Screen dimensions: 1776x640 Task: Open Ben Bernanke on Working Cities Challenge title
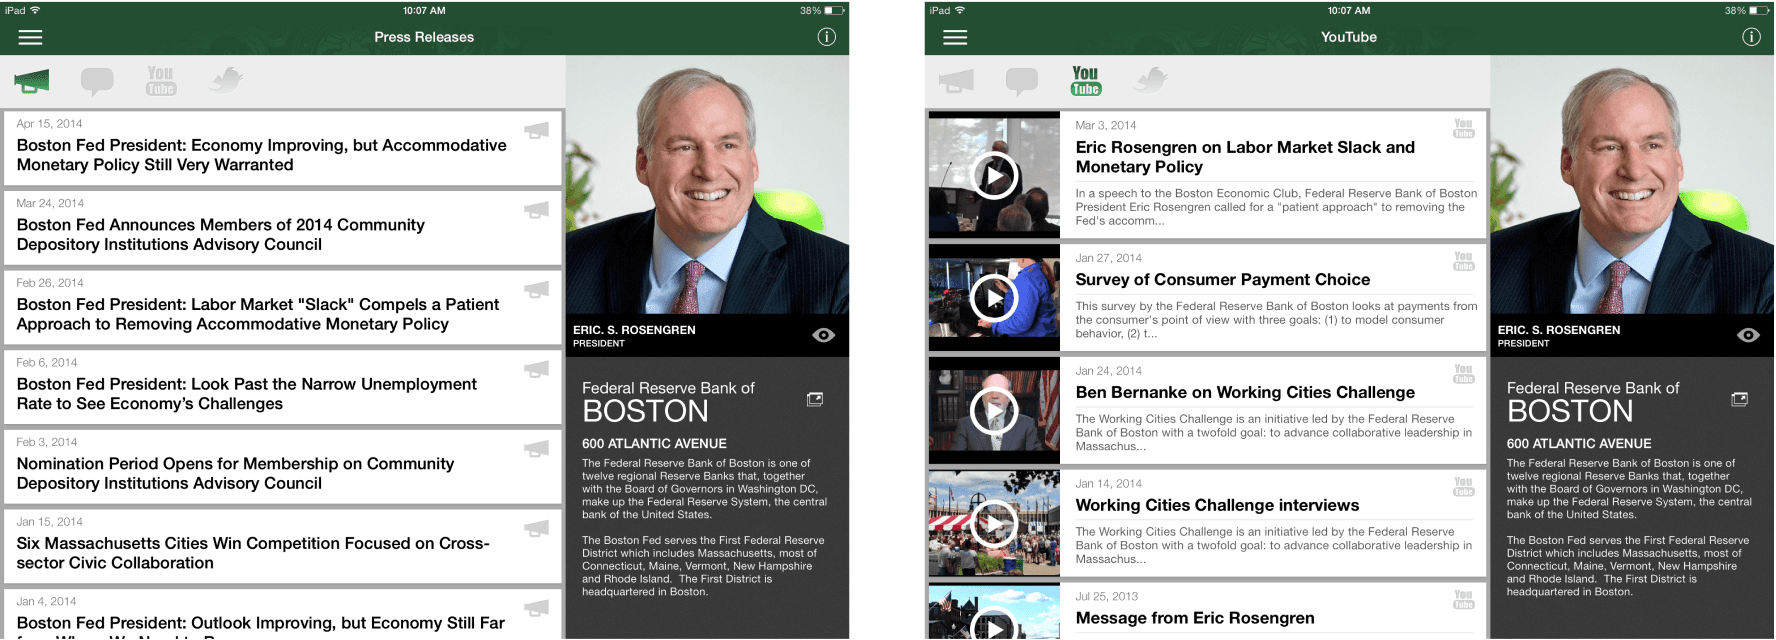click(1245, 393)
